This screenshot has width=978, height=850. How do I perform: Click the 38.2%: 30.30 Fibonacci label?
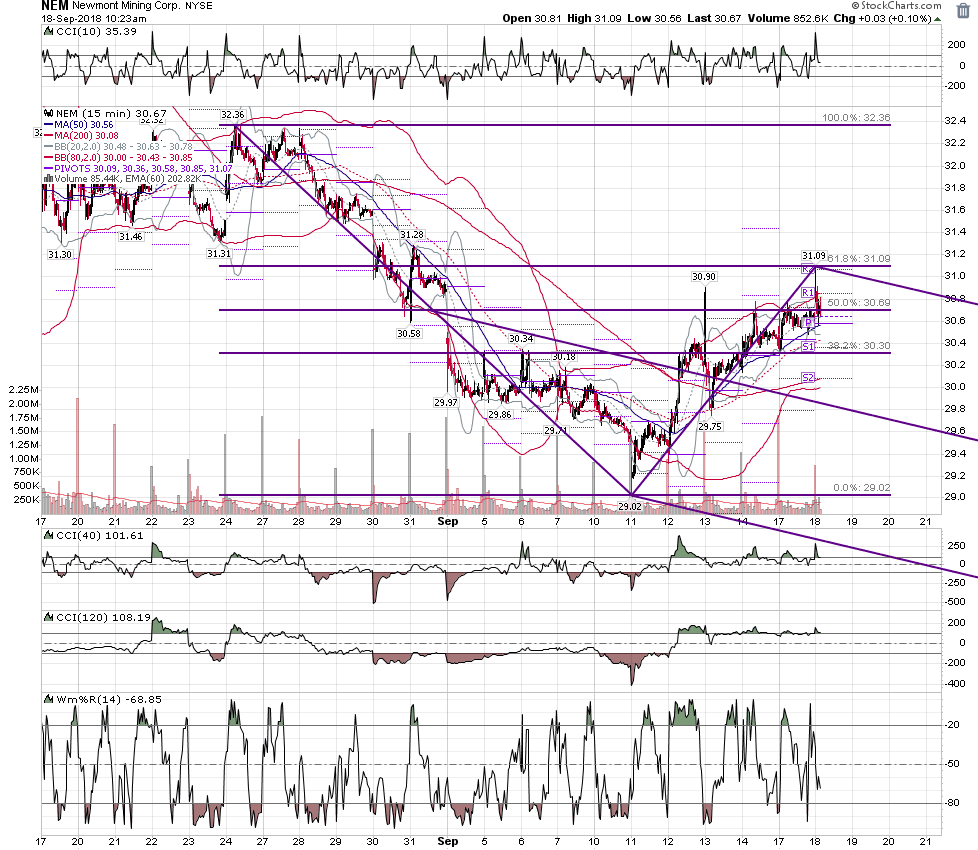[x=859, y=345]
